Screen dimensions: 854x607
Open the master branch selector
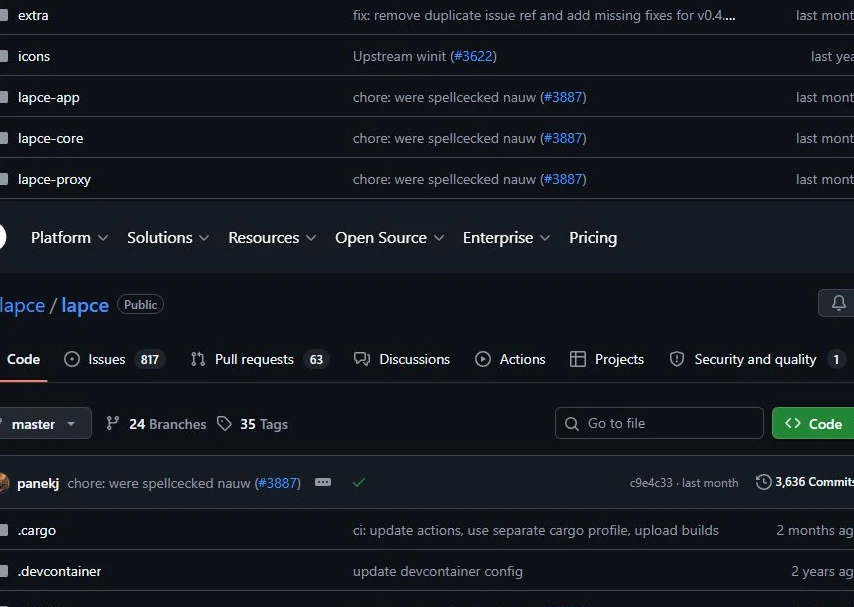45,423
